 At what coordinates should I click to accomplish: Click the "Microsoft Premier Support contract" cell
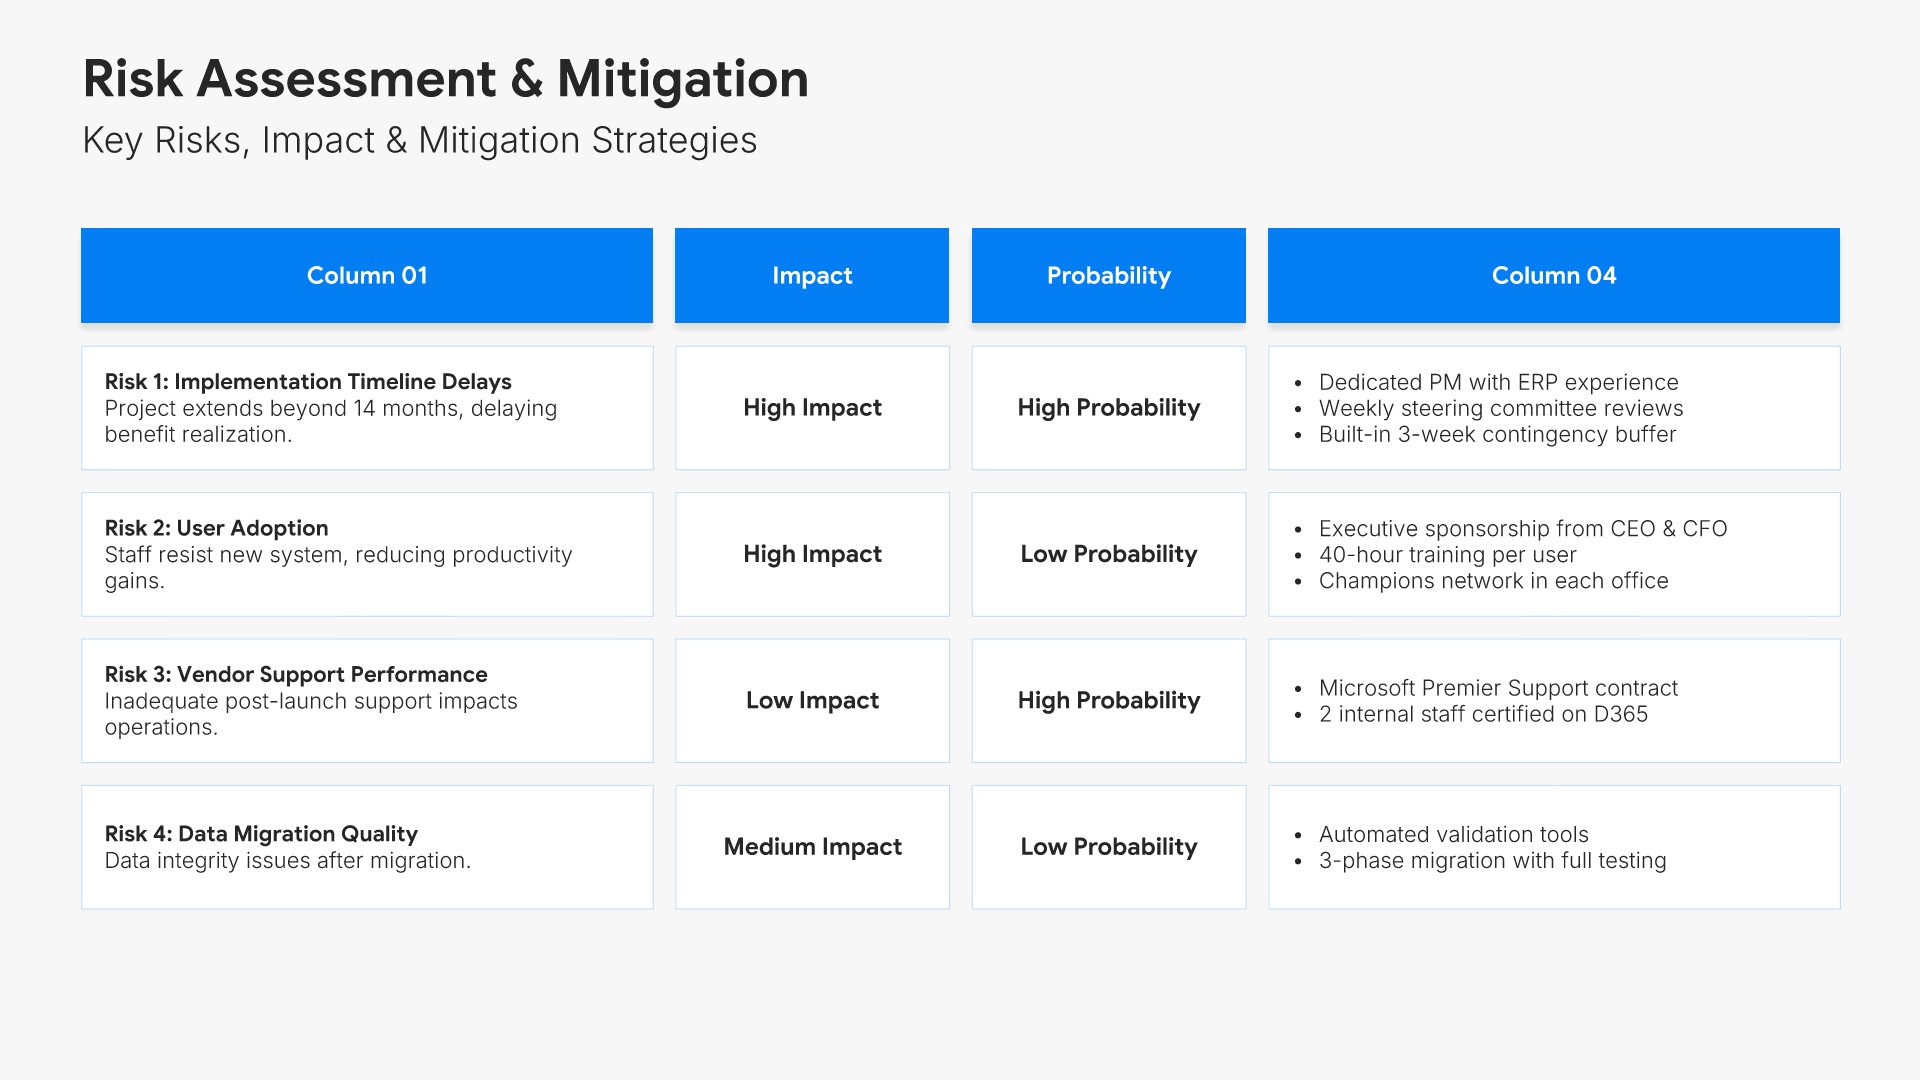coord(1553,700)
